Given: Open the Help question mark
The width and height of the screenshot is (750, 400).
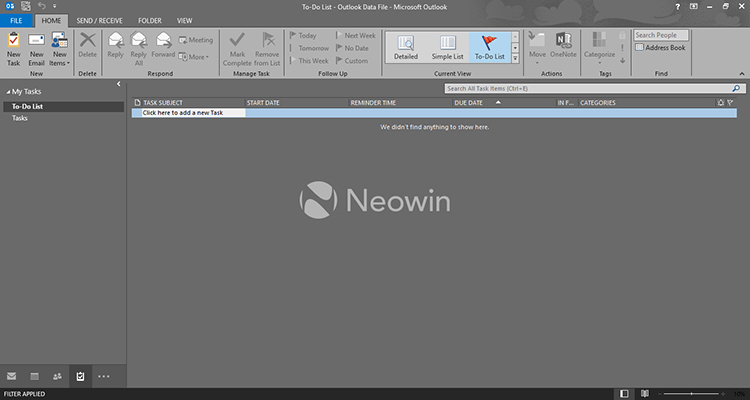Looking at the screenshot, I should (678, 7).
